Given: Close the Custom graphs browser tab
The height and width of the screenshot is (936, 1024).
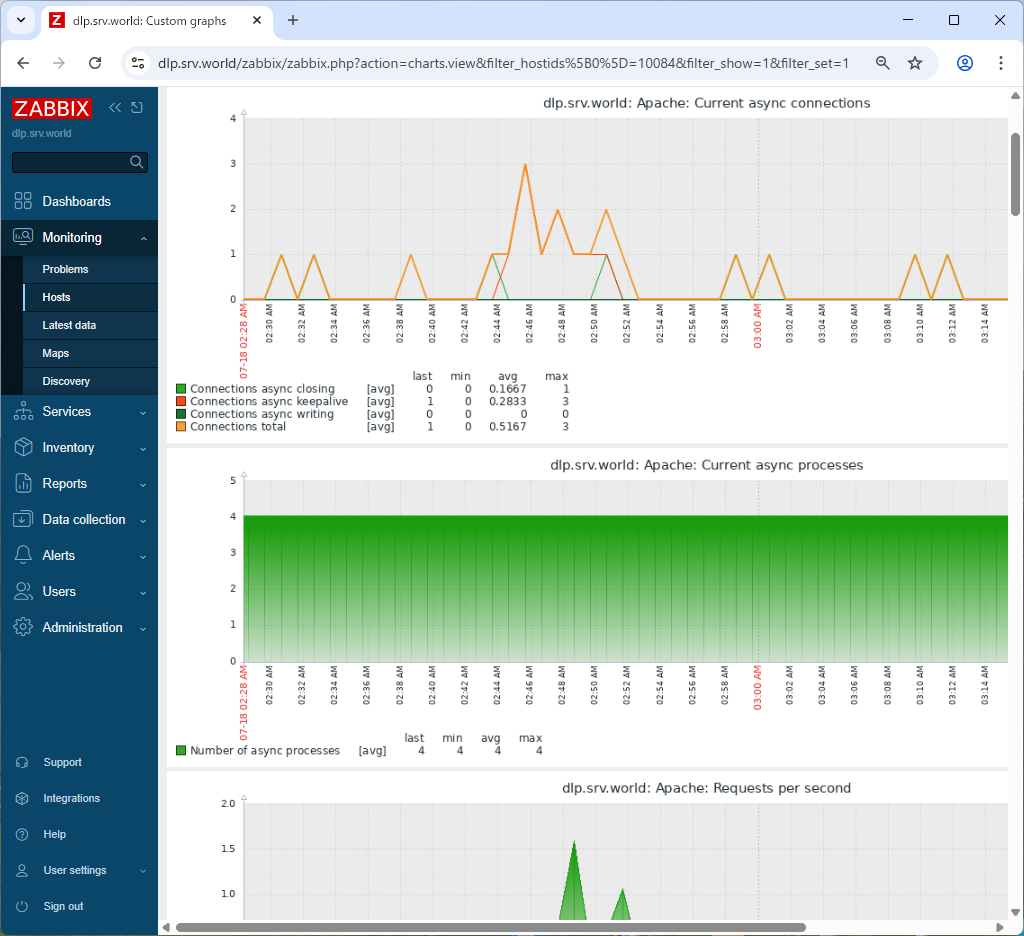Looking at the screenshot, I should (x=257, y=20).
